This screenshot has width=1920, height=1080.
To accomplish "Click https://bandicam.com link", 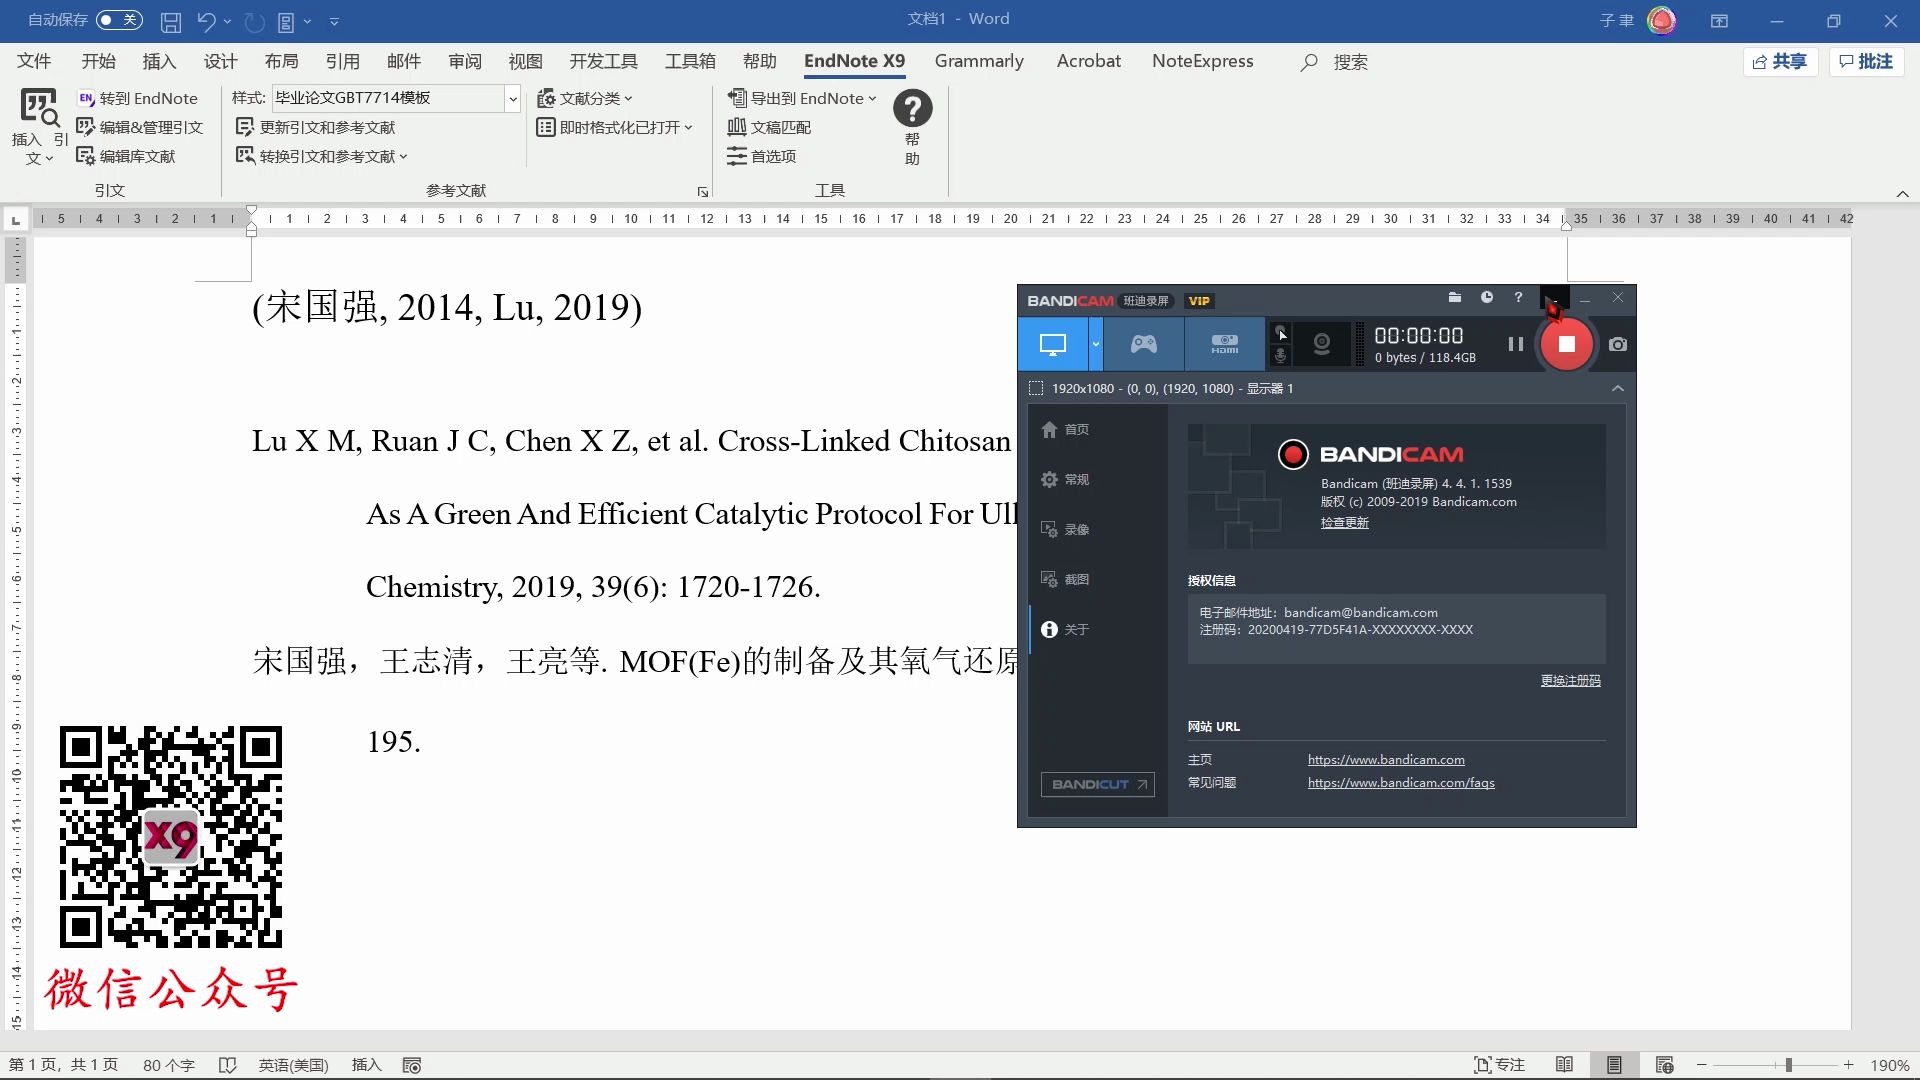I will [x=1386, y=758].
